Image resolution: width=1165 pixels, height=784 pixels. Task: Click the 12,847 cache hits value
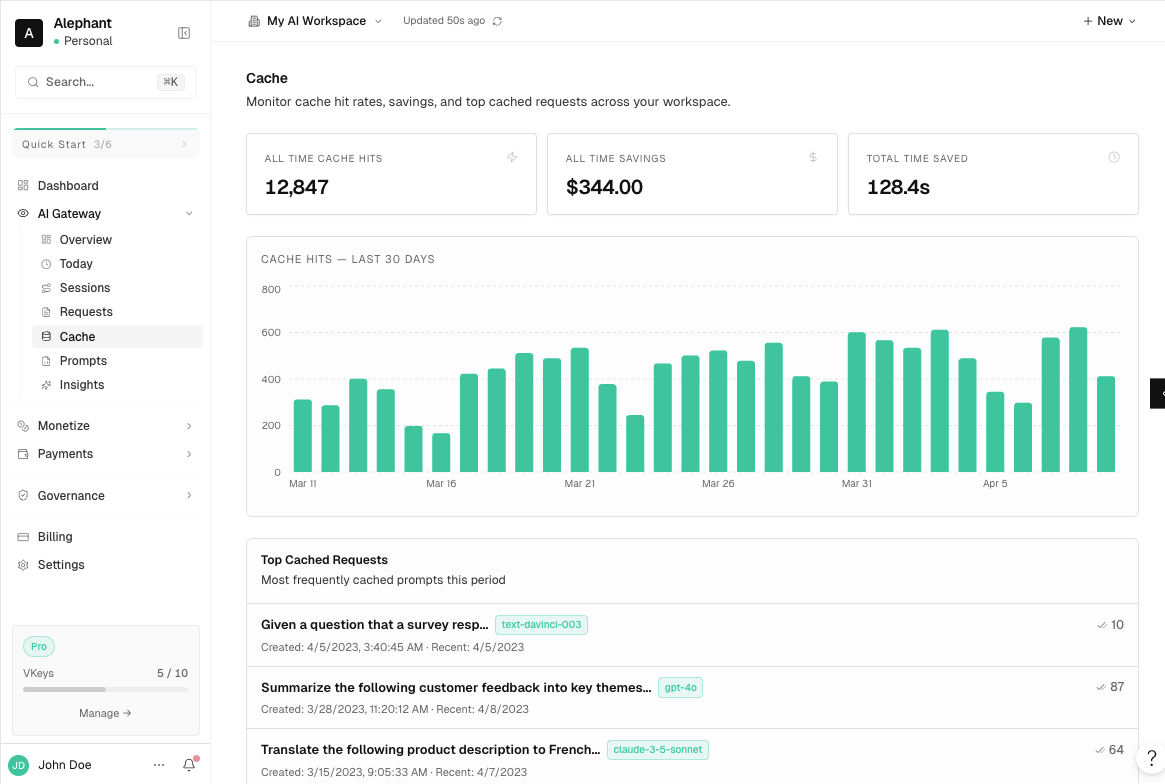tap(297, 187)
